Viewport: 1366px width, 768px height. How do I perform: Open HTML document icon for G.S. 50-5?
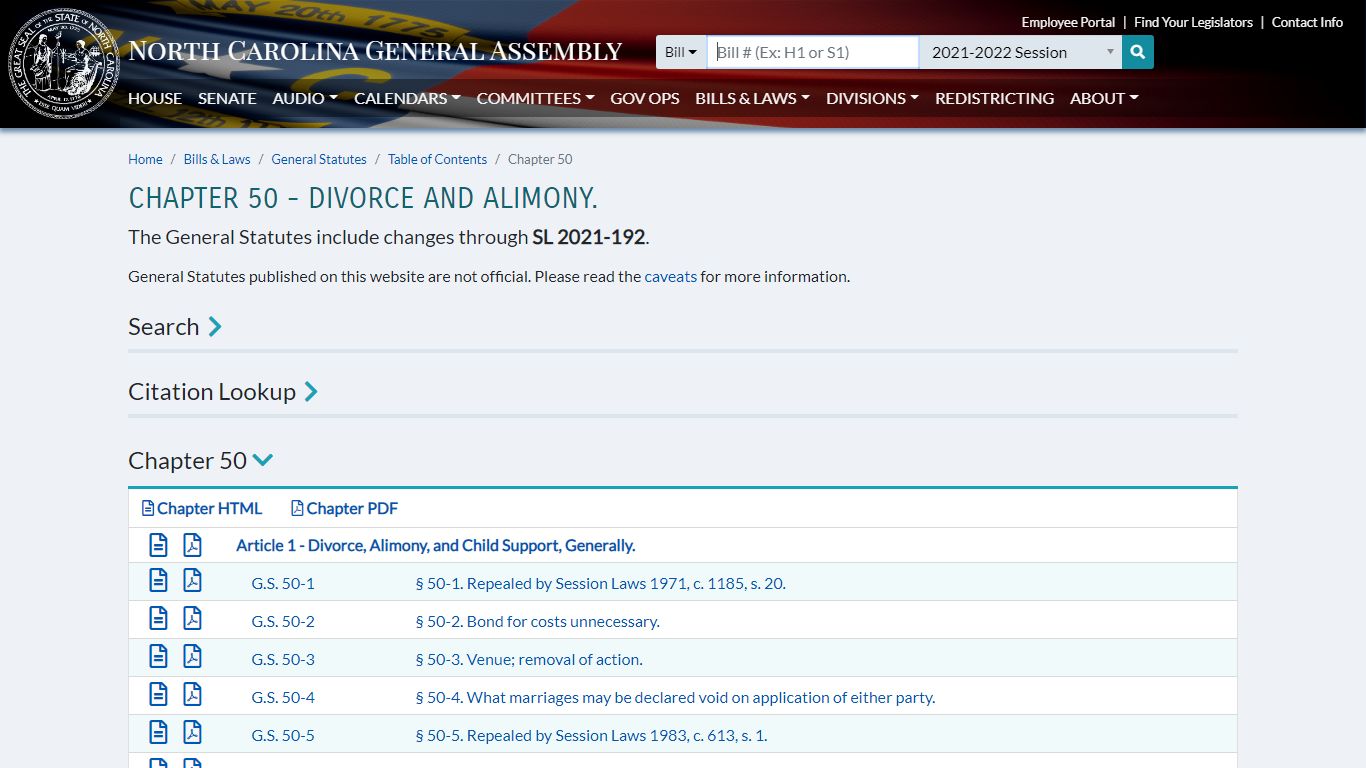[158, 732]
